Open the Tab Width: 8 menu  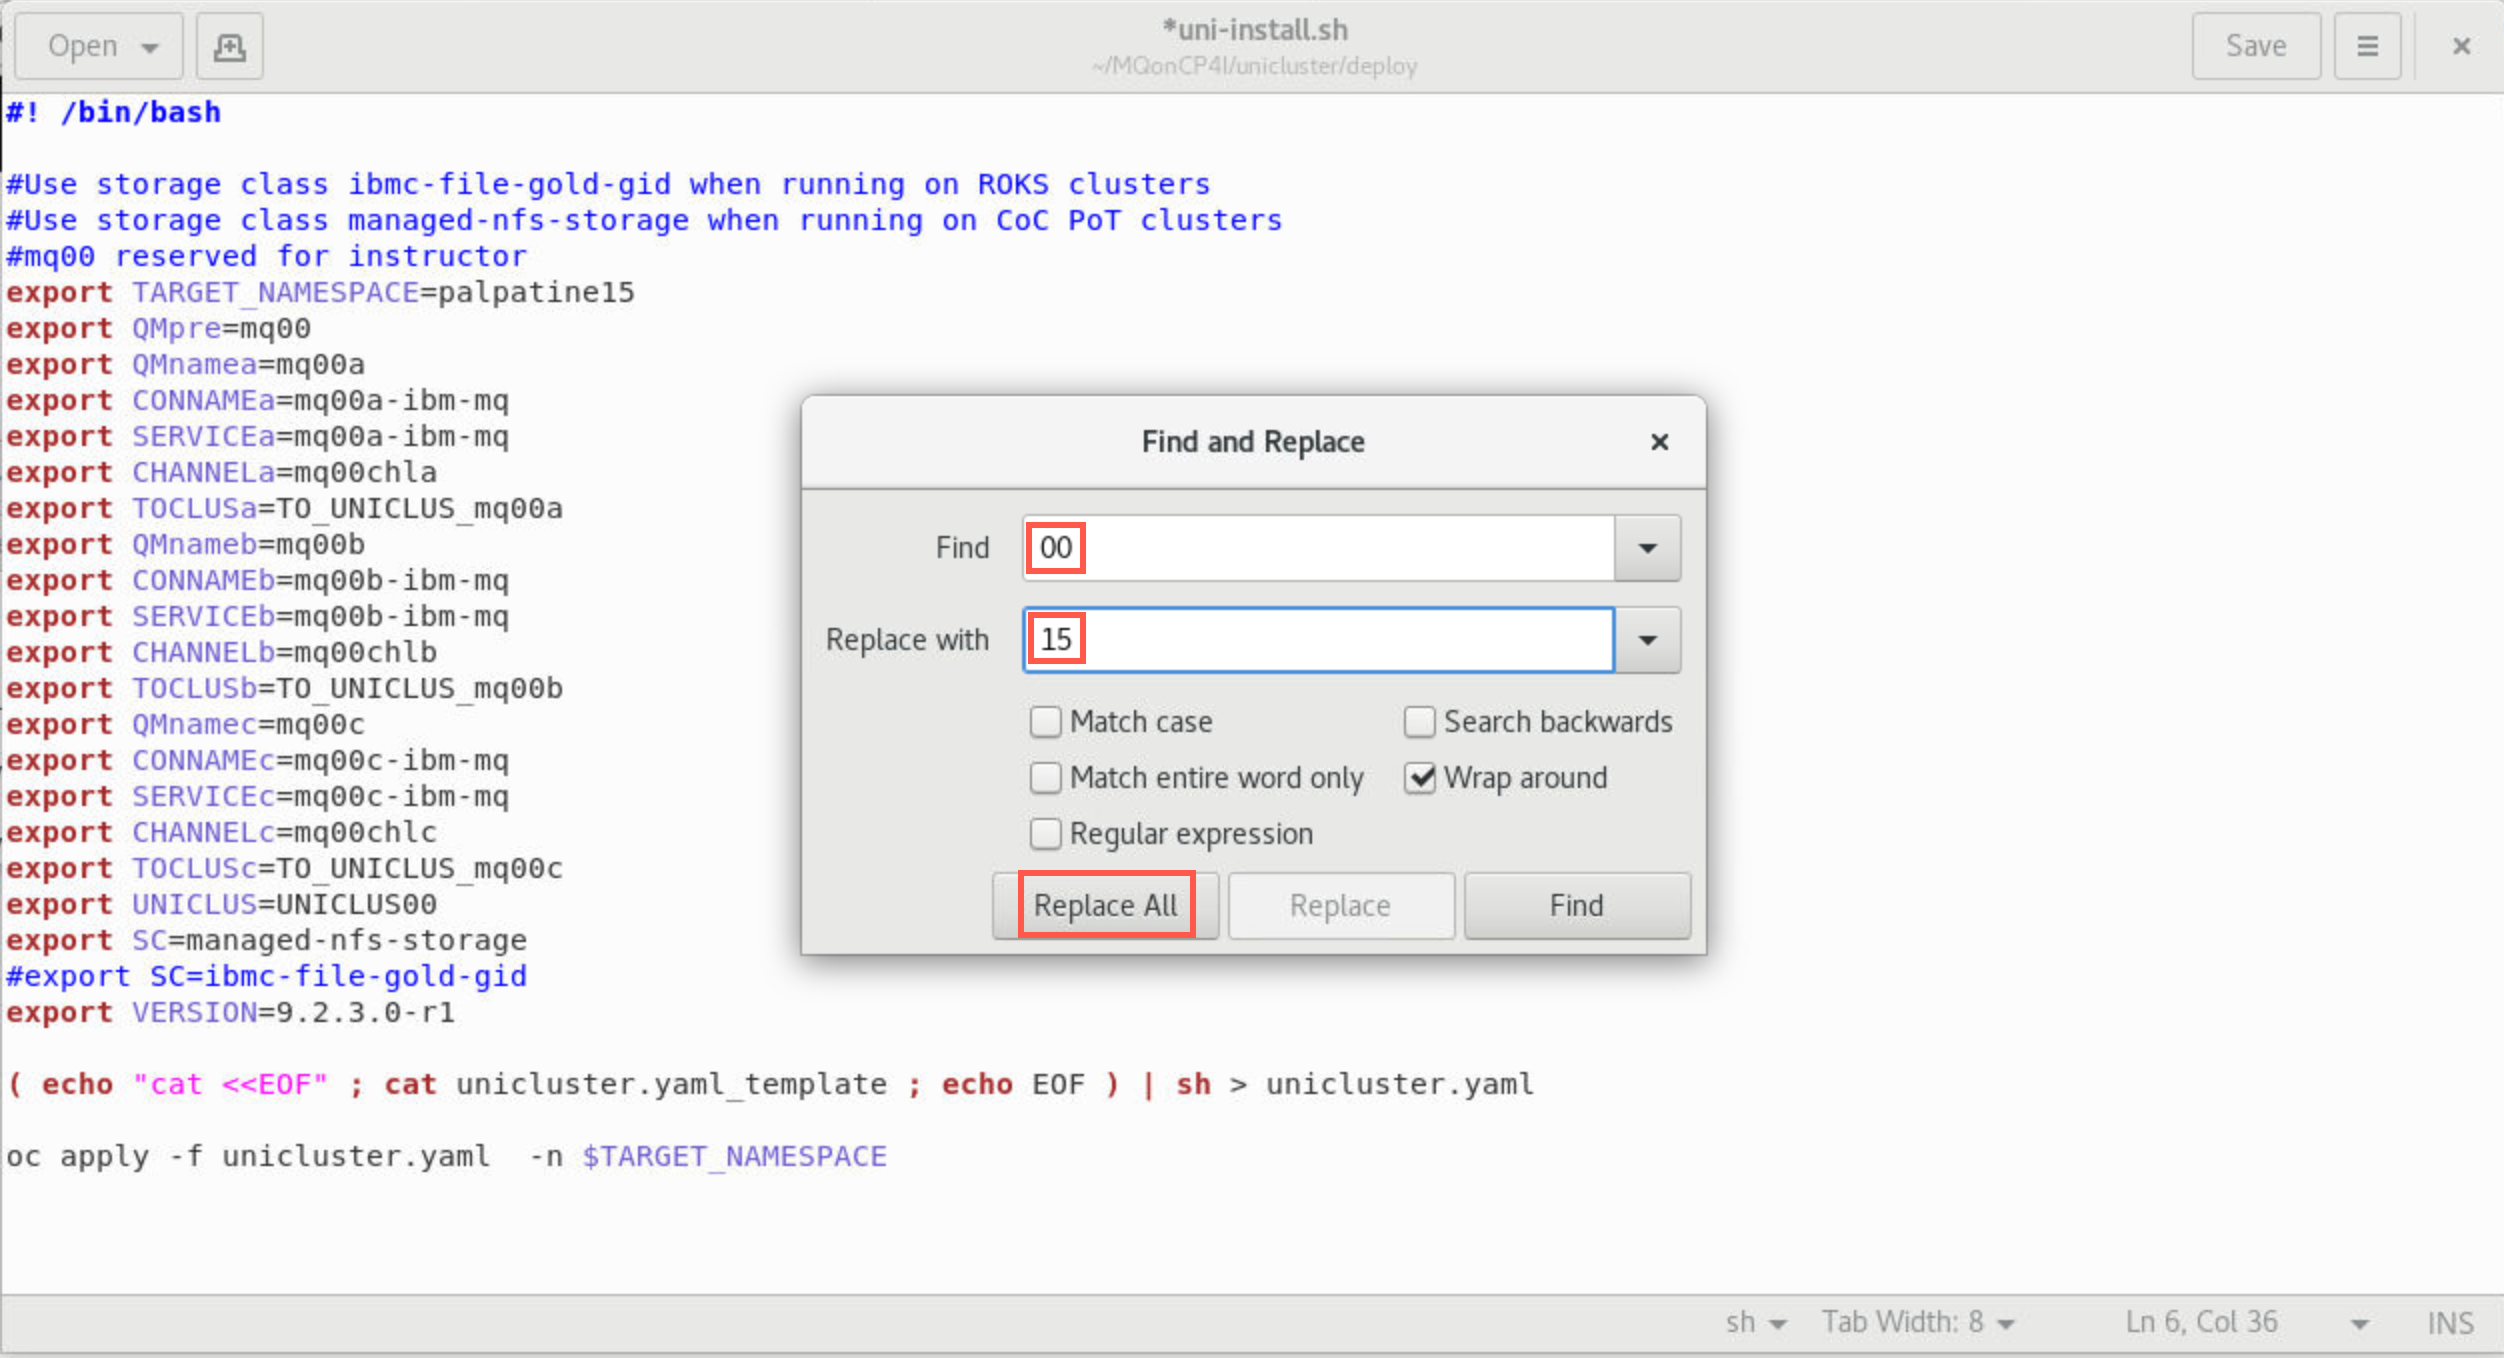click(x=1917, y=1322)
